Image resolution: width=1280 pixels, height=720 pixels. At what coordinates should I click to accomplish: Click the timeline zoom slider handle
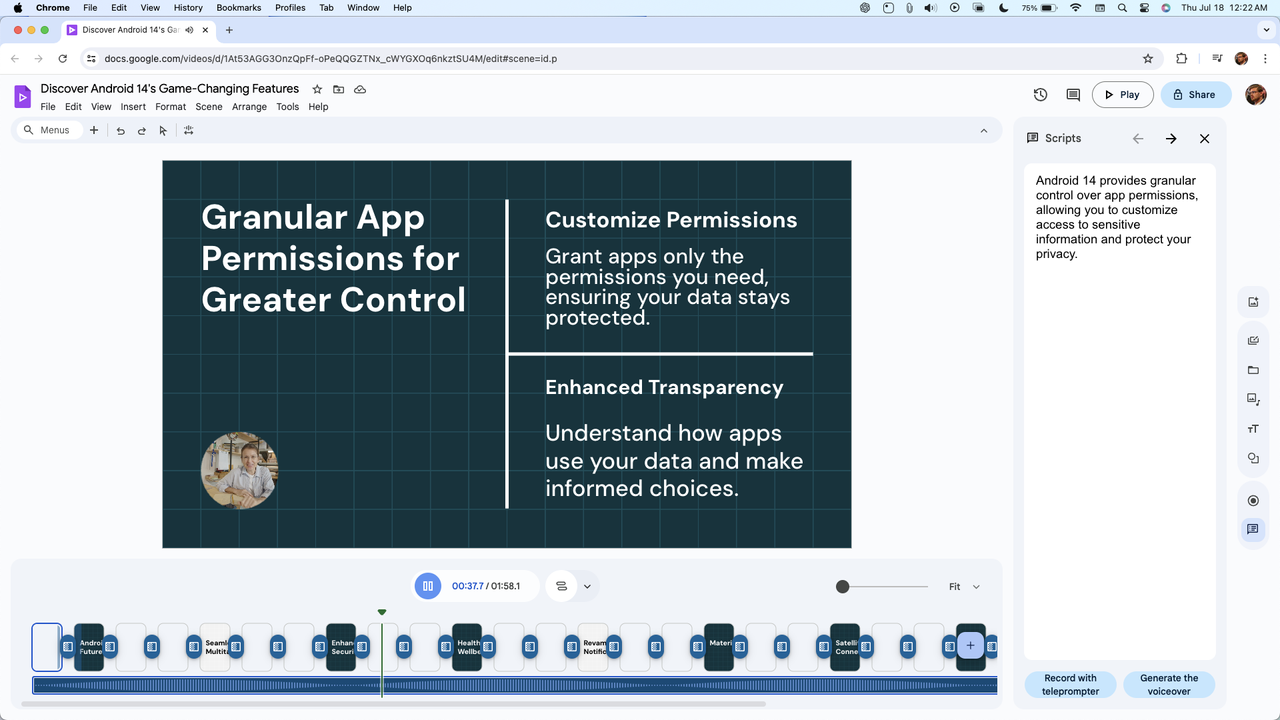click(x=843, y=587)
